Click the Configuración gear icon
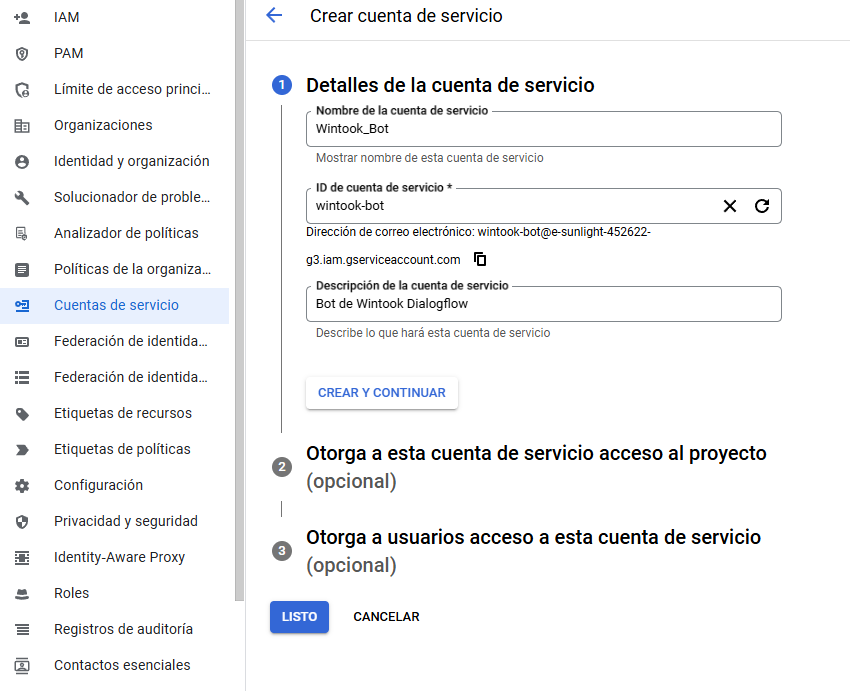 pyautogui.click(x=22, y=485)
